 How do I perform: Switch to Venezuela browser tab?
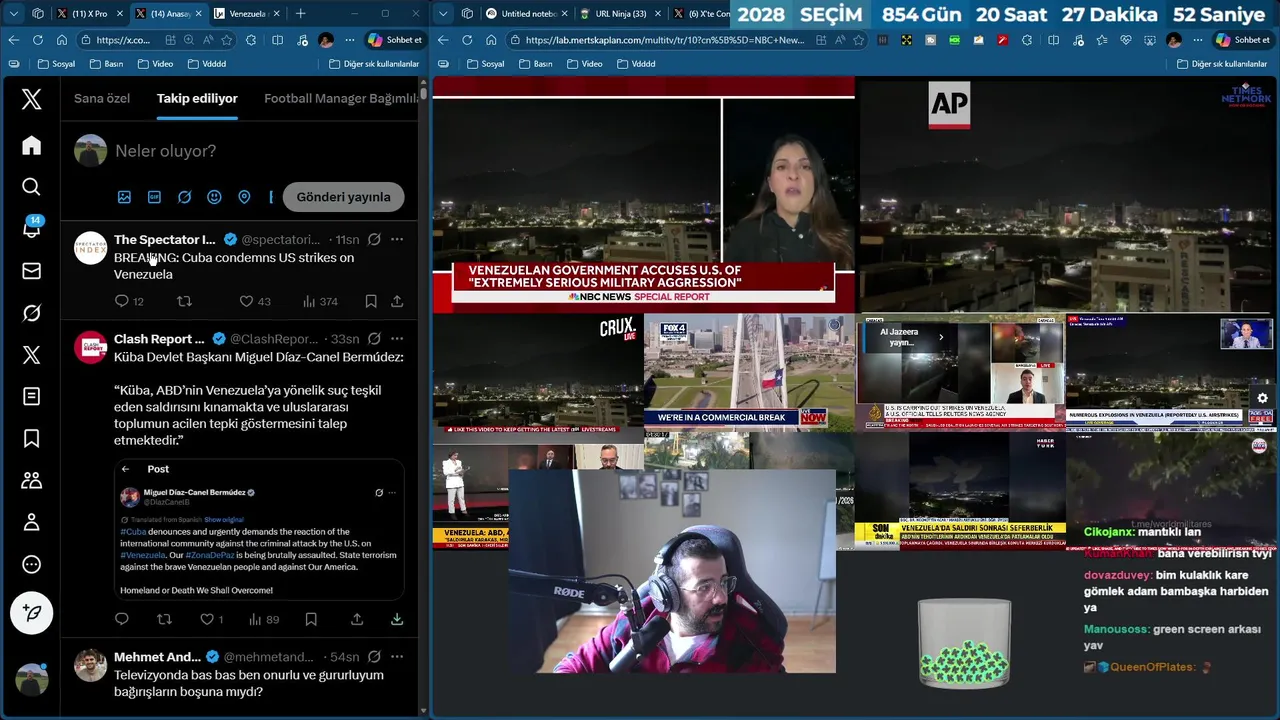coord(247,14)
